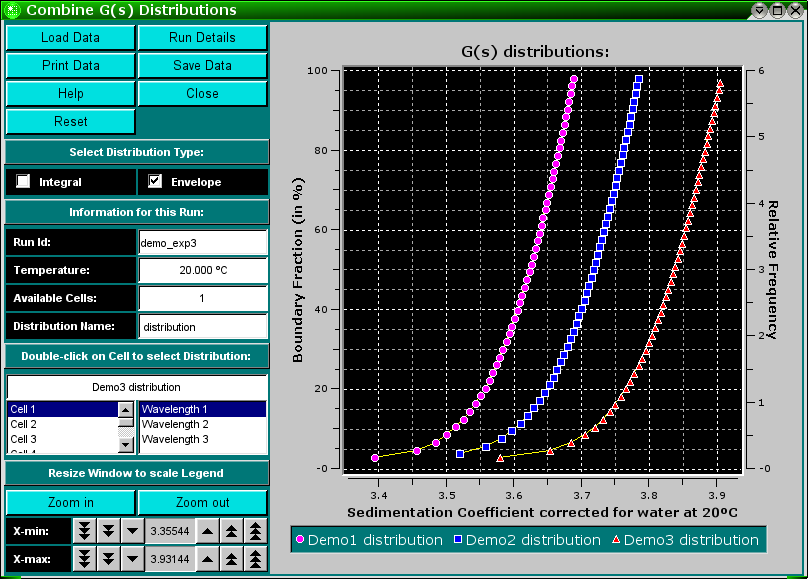
Task: Click X-min single-arrow decrease button
Action: point(133,530)
